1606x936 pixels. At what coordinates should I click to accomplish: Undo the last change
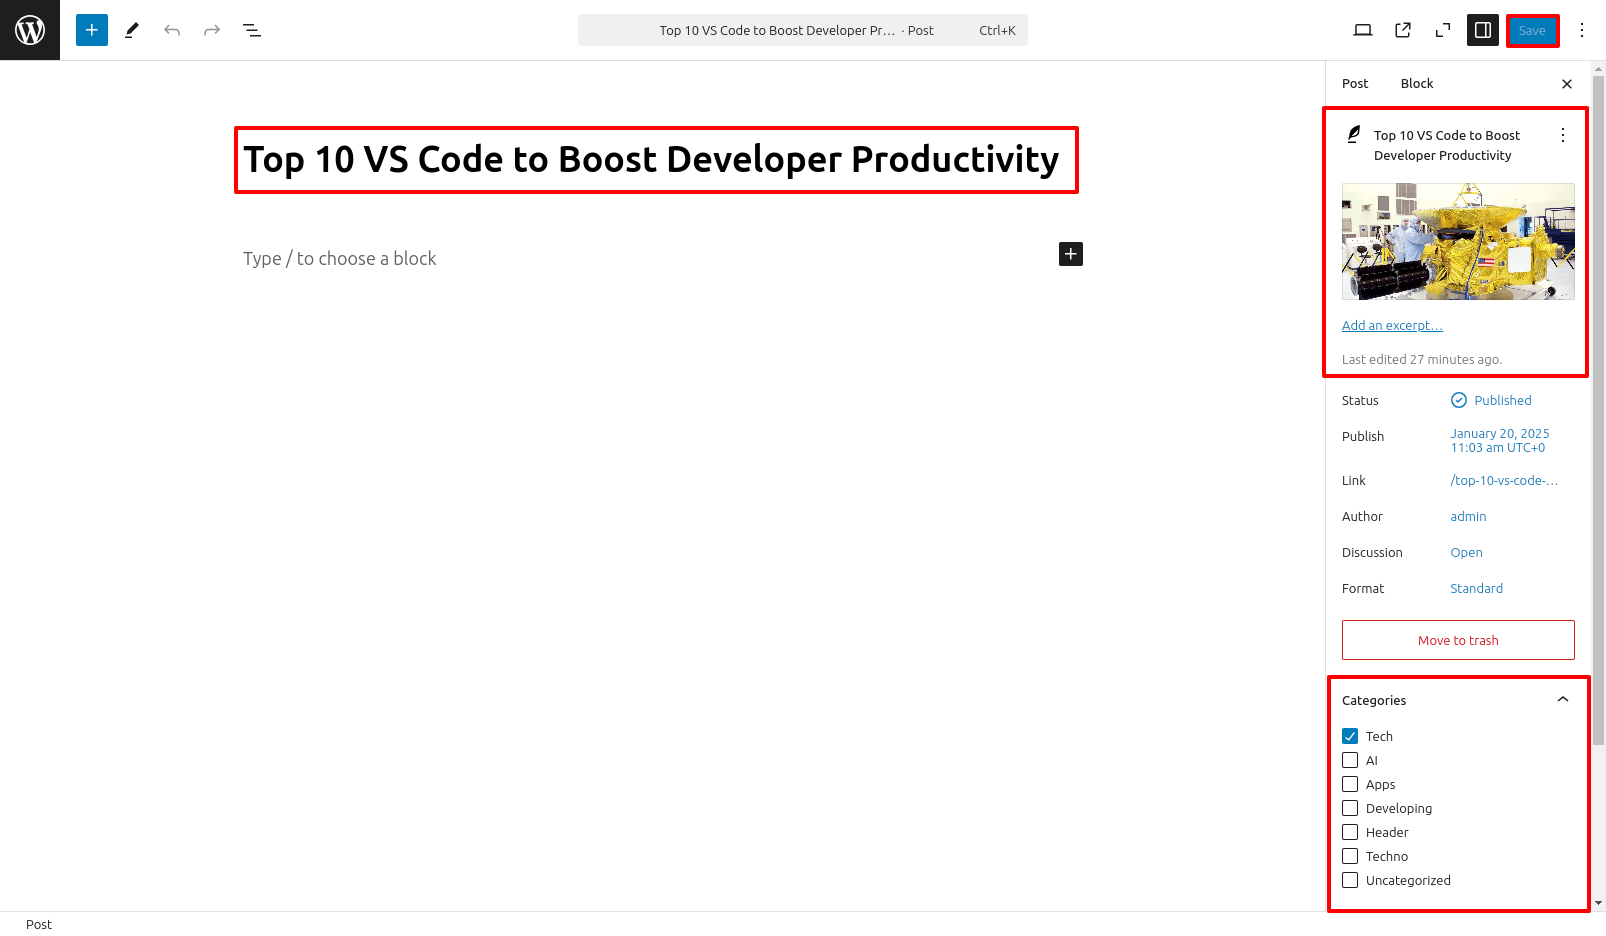pos(172,30)
